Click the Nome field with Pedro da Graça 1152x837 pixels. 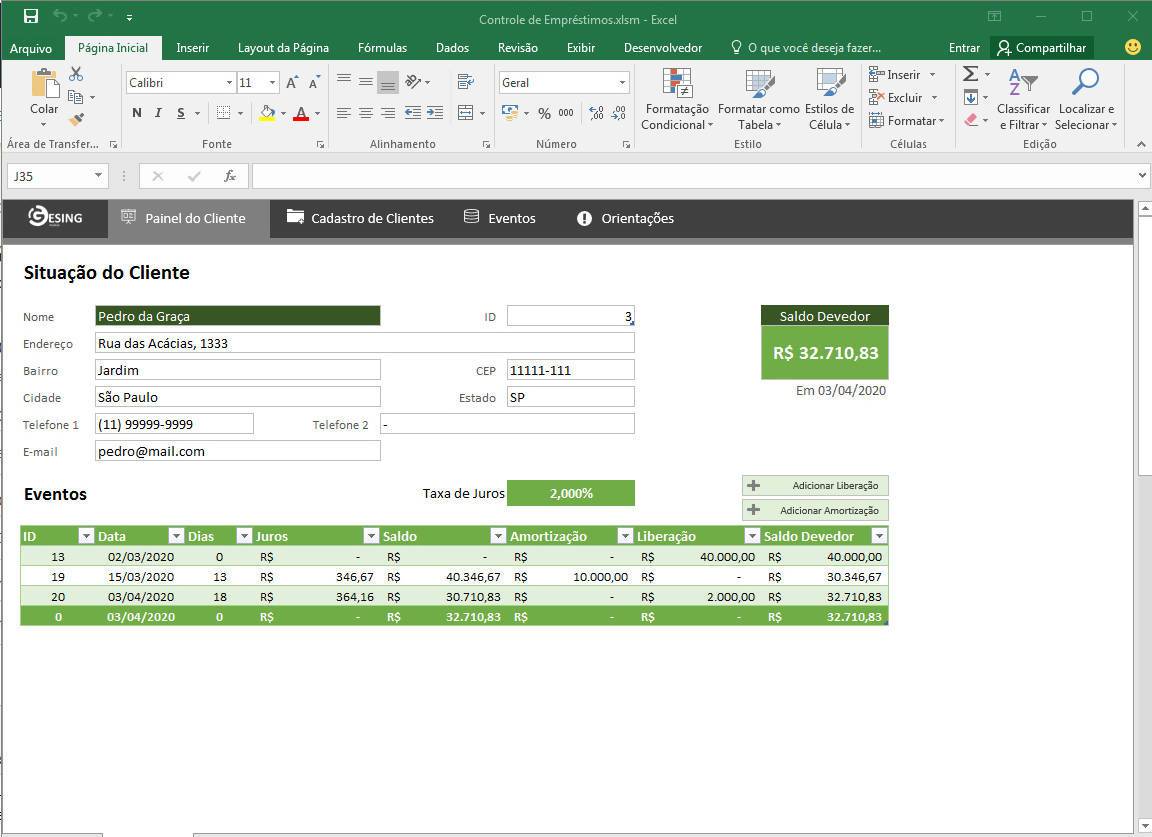point(238,316)
